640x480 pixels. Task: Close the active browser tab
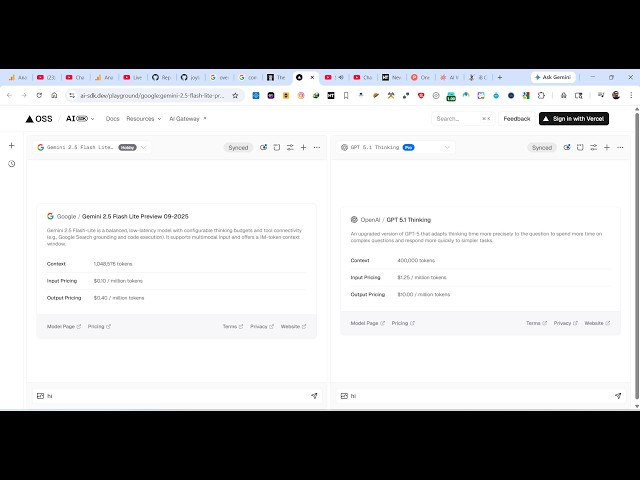tap(312, 77)
